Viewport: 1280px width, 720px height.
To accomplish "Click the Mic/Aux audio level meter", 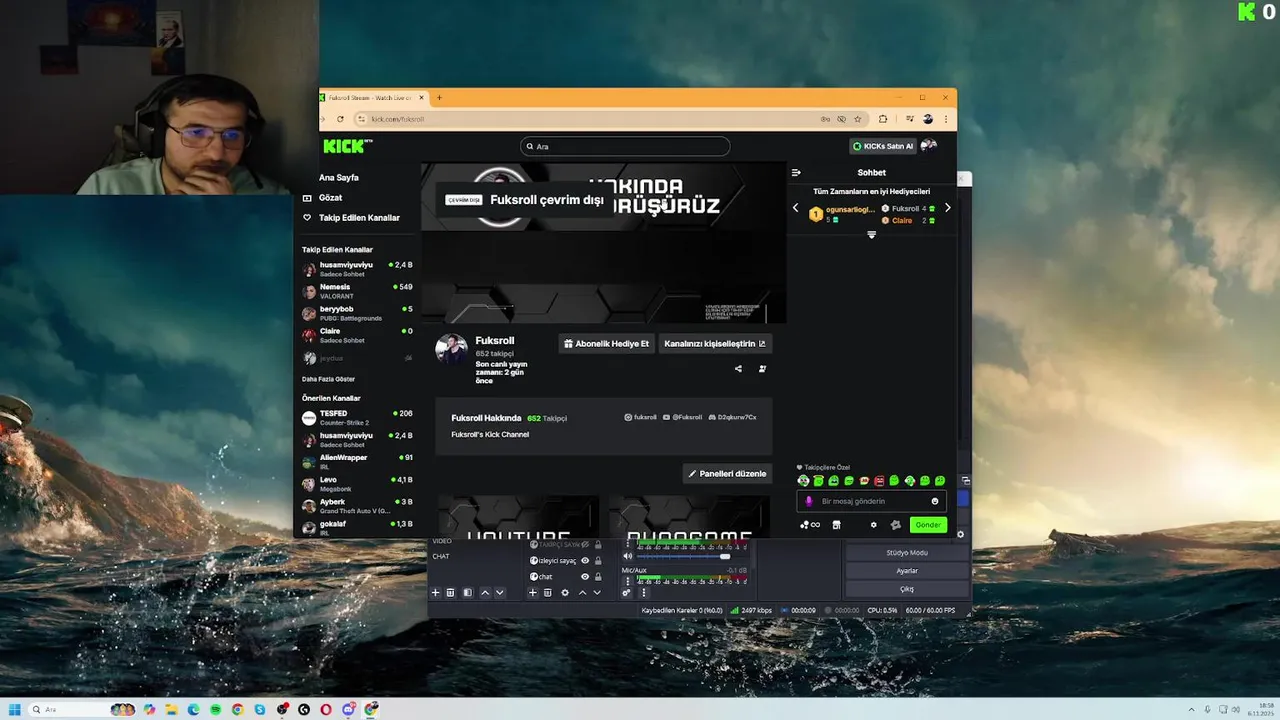I will 692,579.
